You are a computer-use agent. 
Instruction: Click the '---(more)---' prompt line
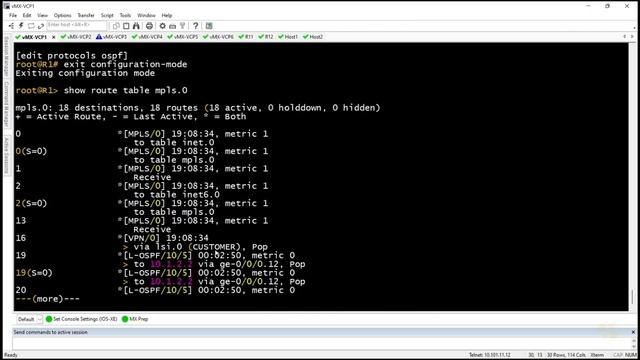point(47,299)
